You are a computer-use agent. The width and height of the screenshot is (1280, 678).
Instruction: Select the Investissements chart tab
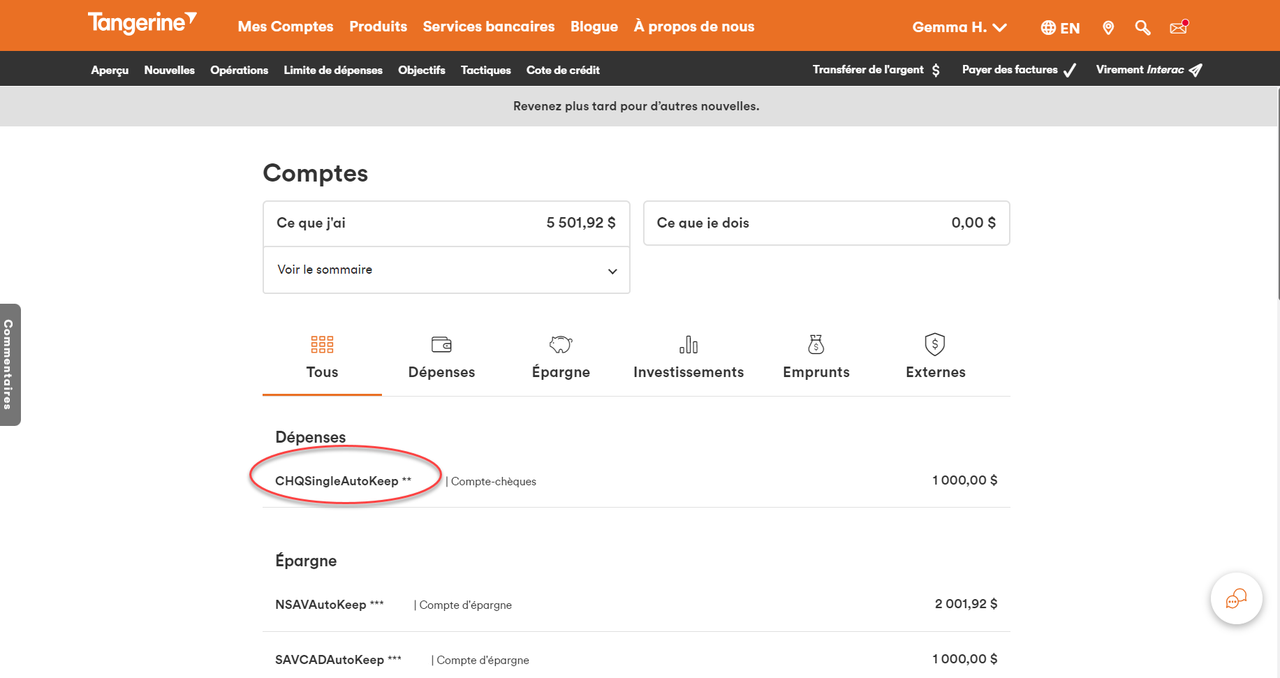[688, 357]
